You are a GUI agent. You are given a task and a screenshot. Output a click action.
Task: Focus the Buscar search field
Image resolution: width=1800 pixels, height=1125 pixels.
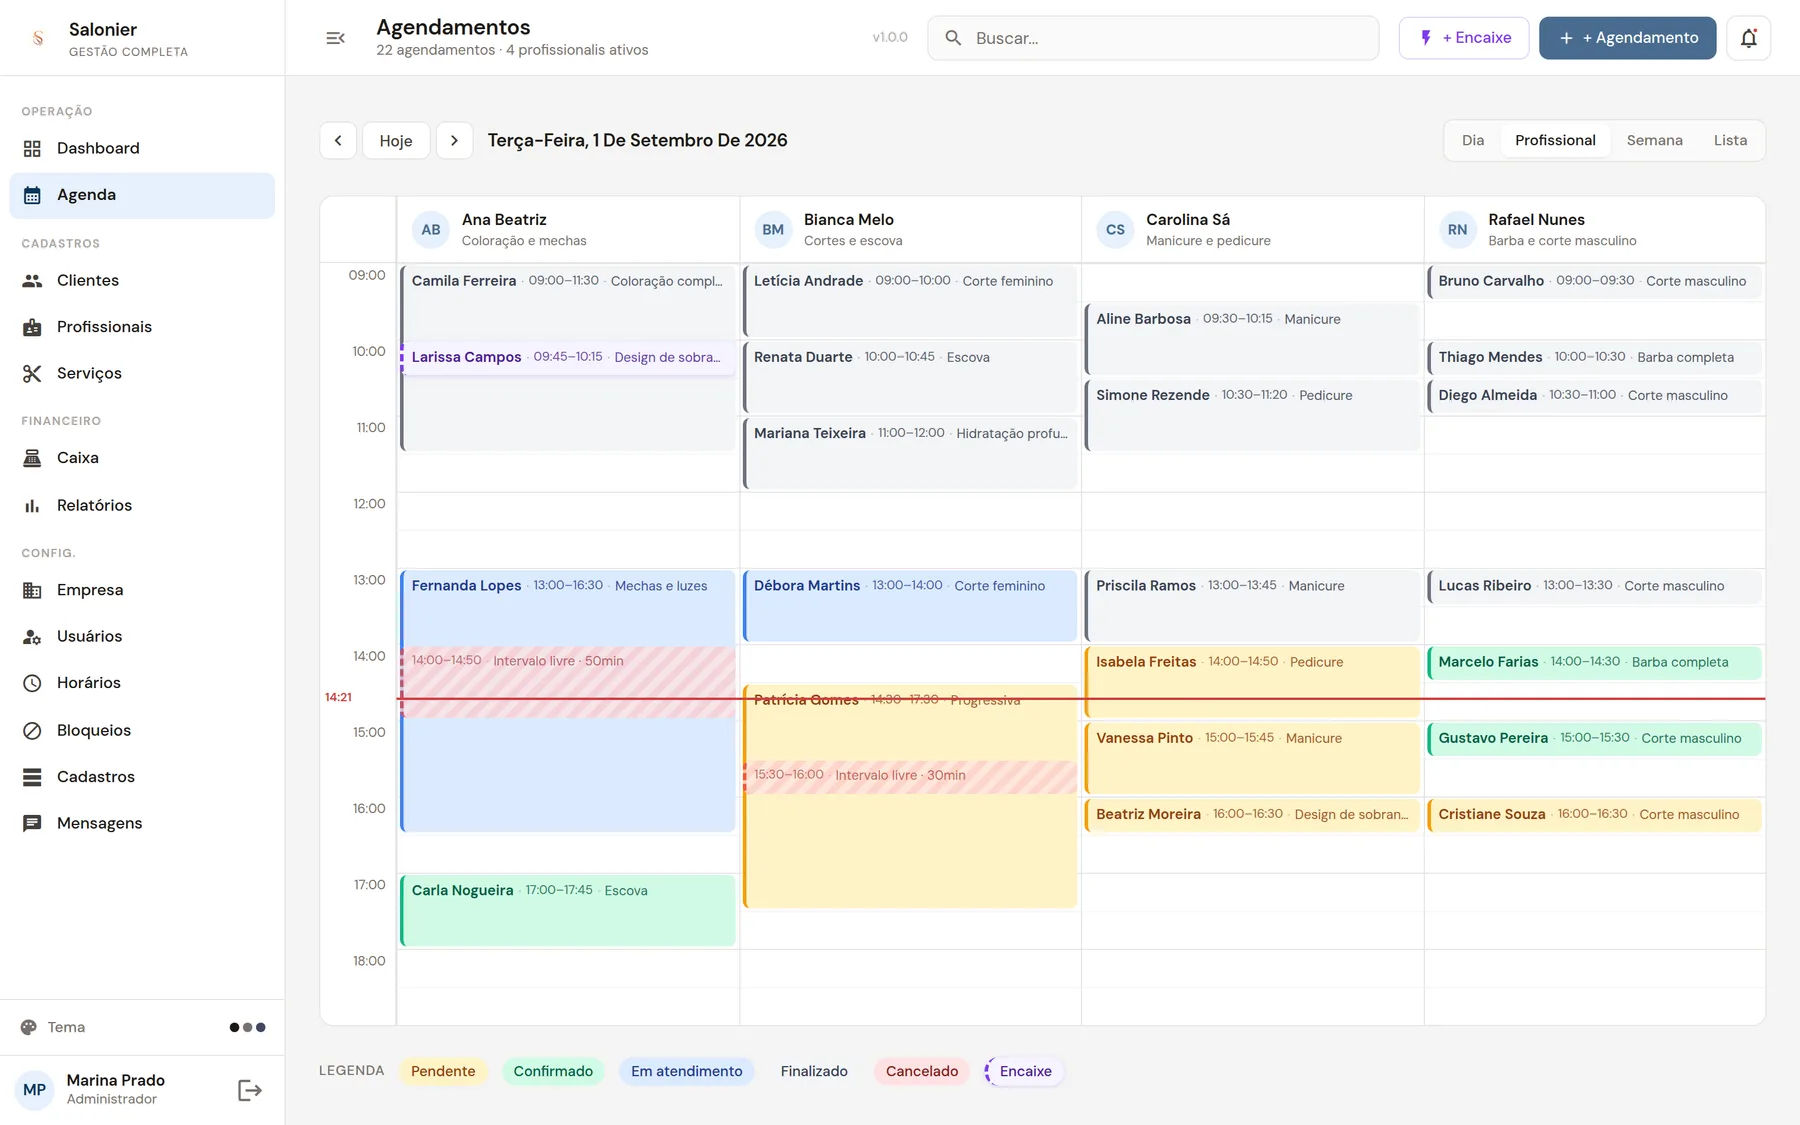1153,38
